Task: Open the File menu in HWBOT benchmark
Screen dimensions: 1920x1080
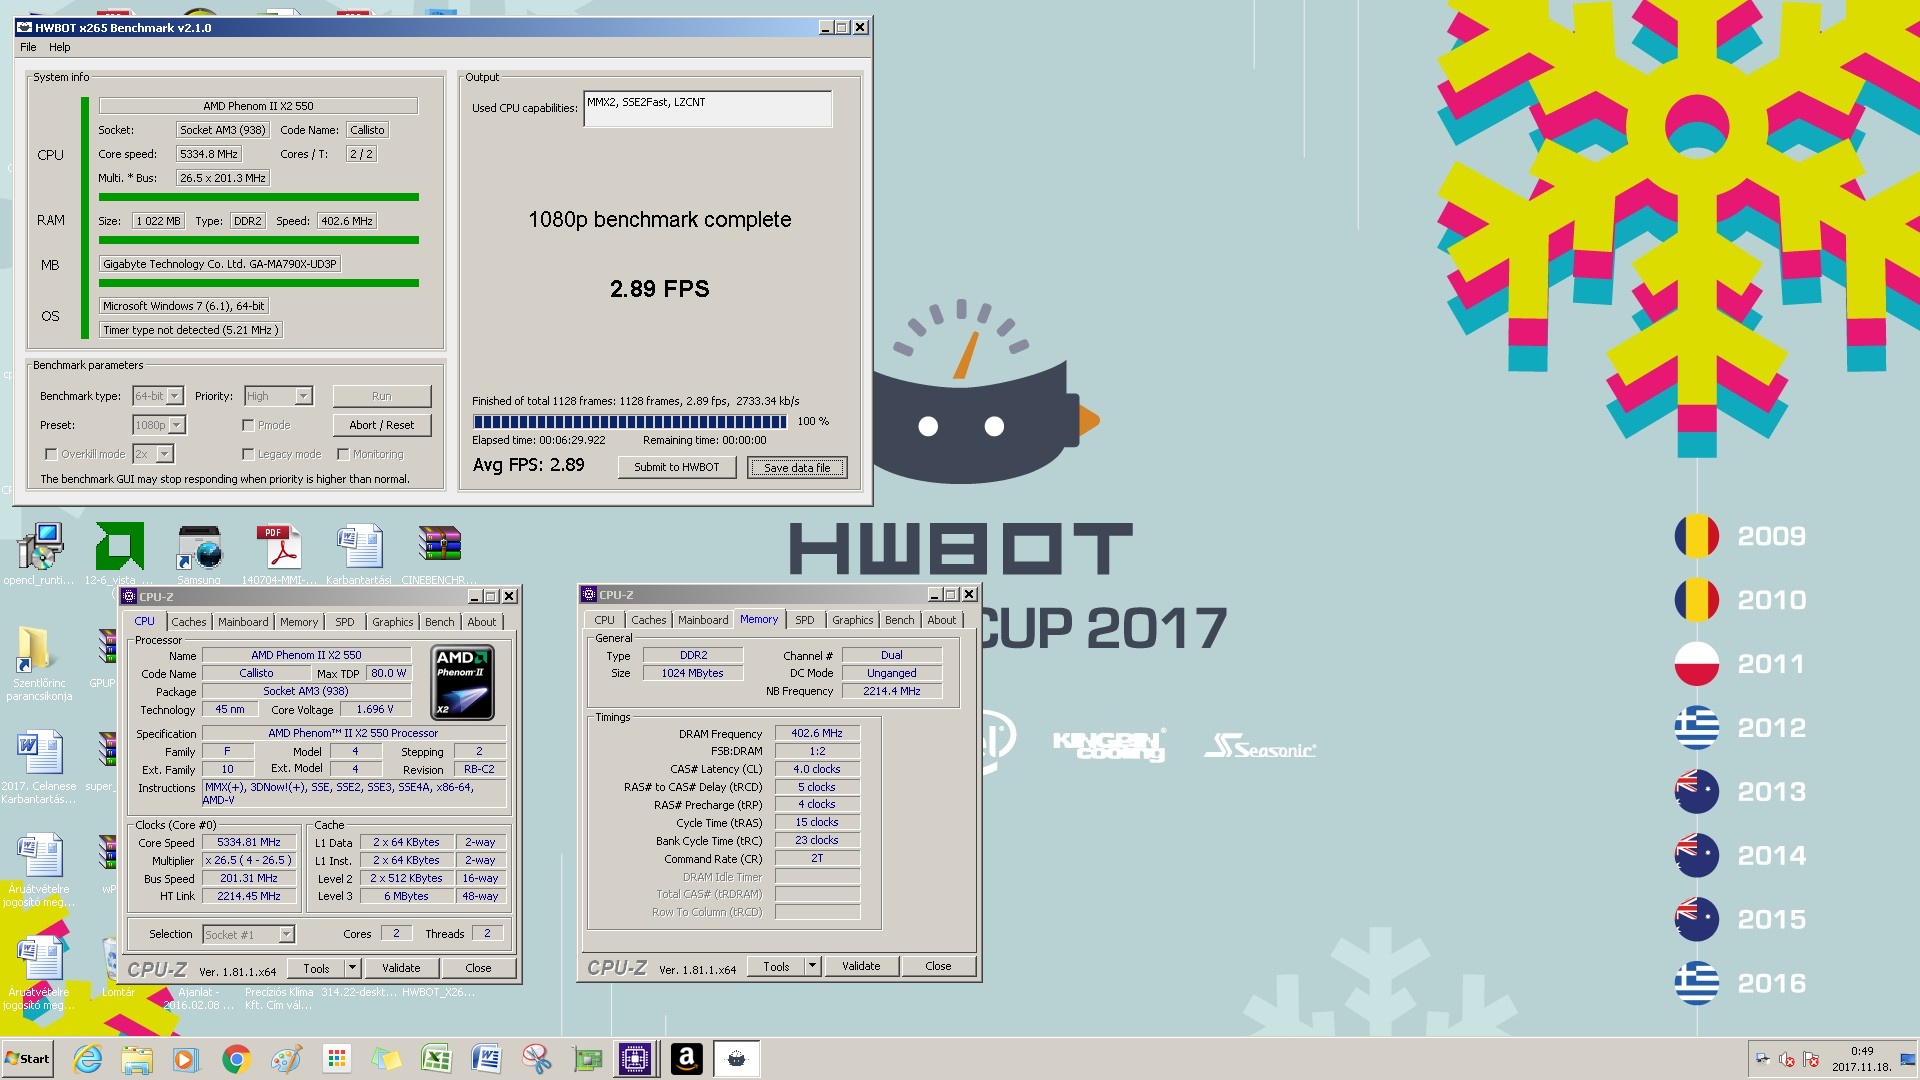Action: pyautogui.click(x=28, y=47)
